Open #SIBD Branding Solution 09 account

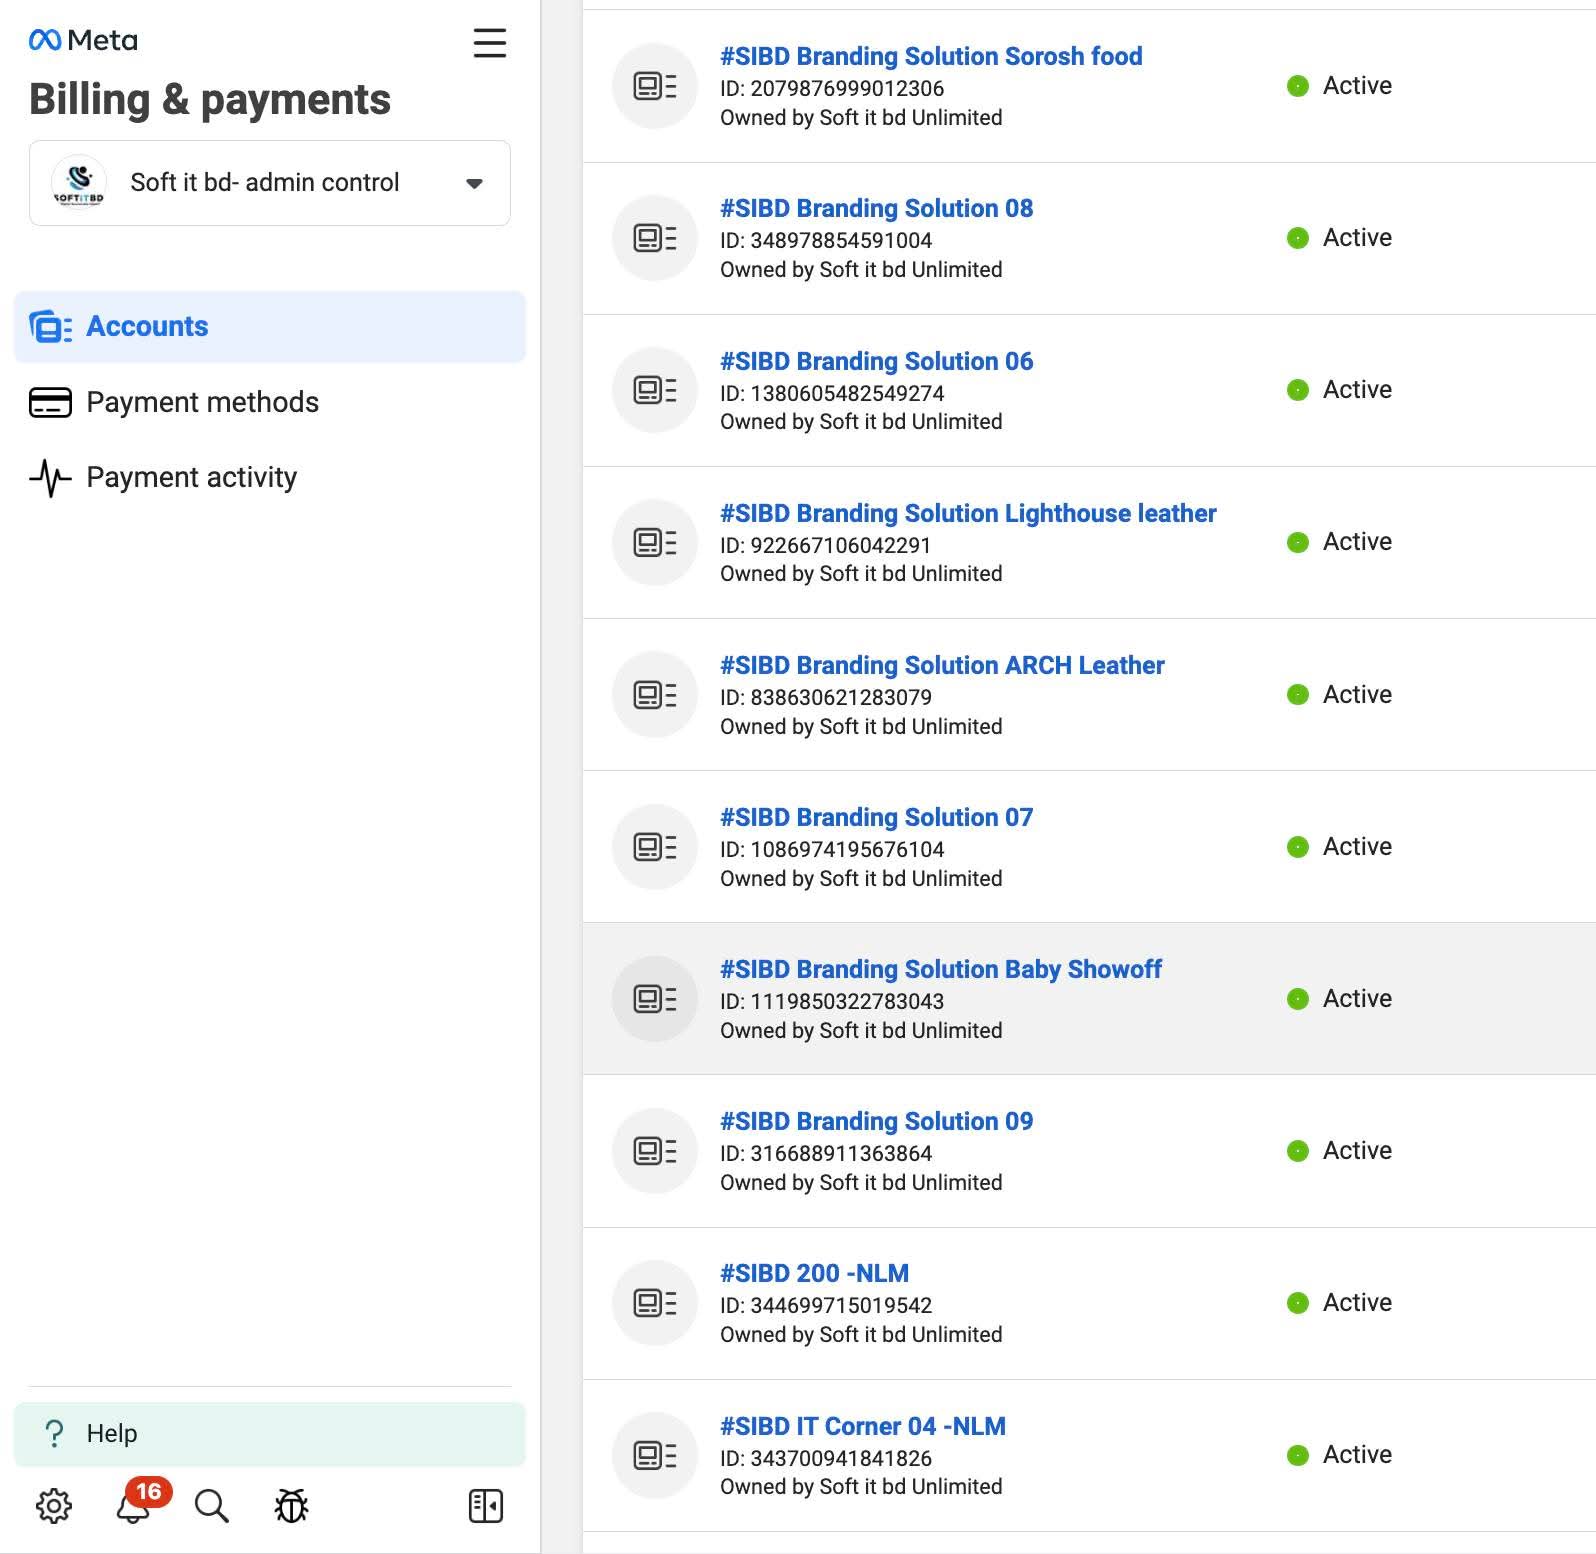coord(877,1121)
